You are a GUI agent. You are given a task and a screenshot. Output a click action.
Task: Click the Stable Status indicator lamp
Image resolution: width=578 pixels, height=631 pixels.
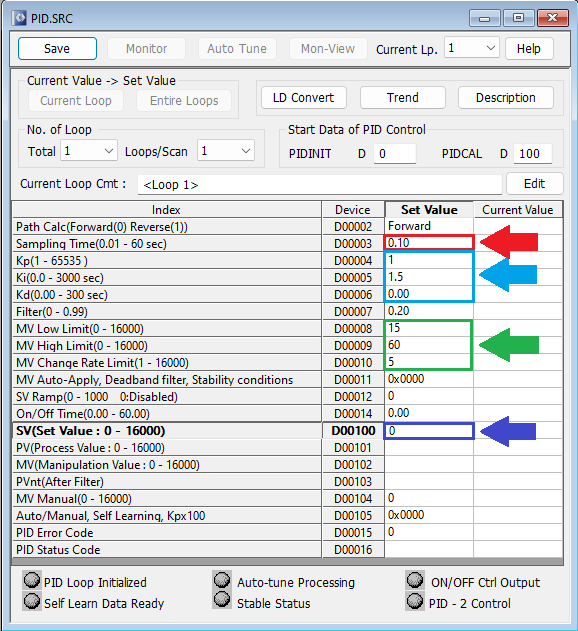click(222, 600)
